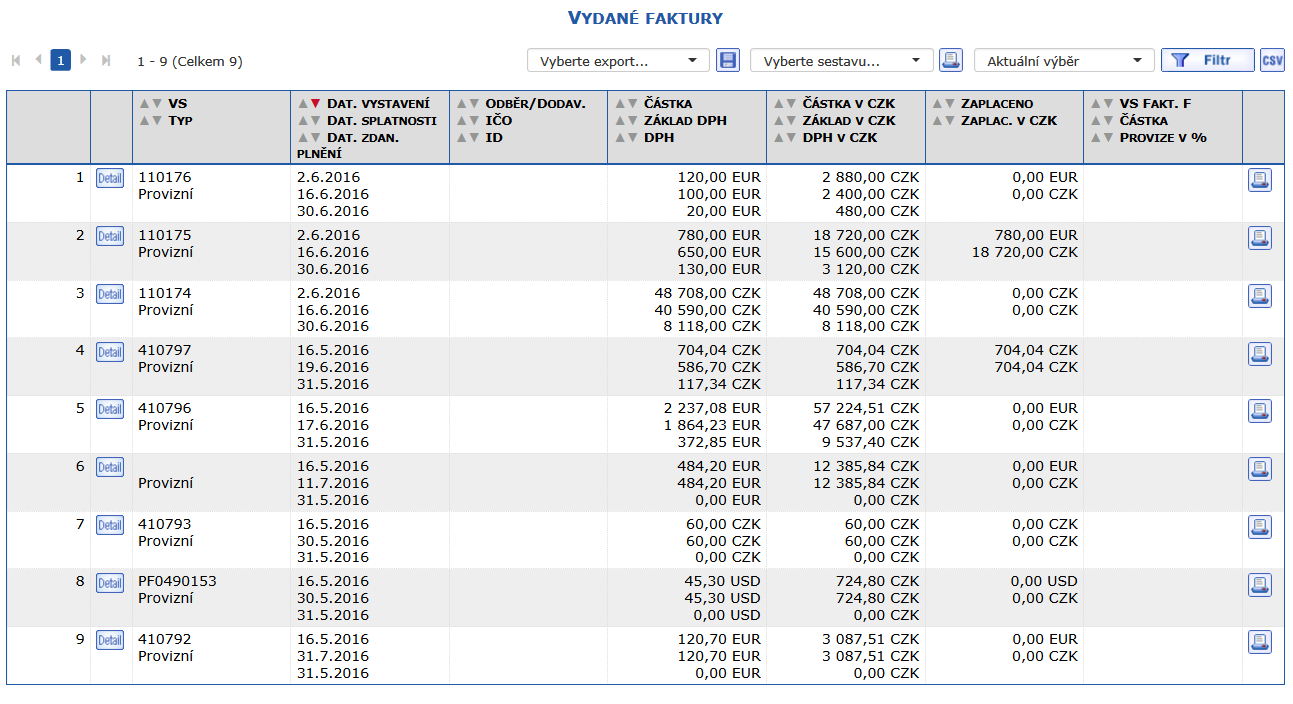View Detail for invoice 410793
The height and width of the screenshot is (704, 1293).
[x=110, y=525]
